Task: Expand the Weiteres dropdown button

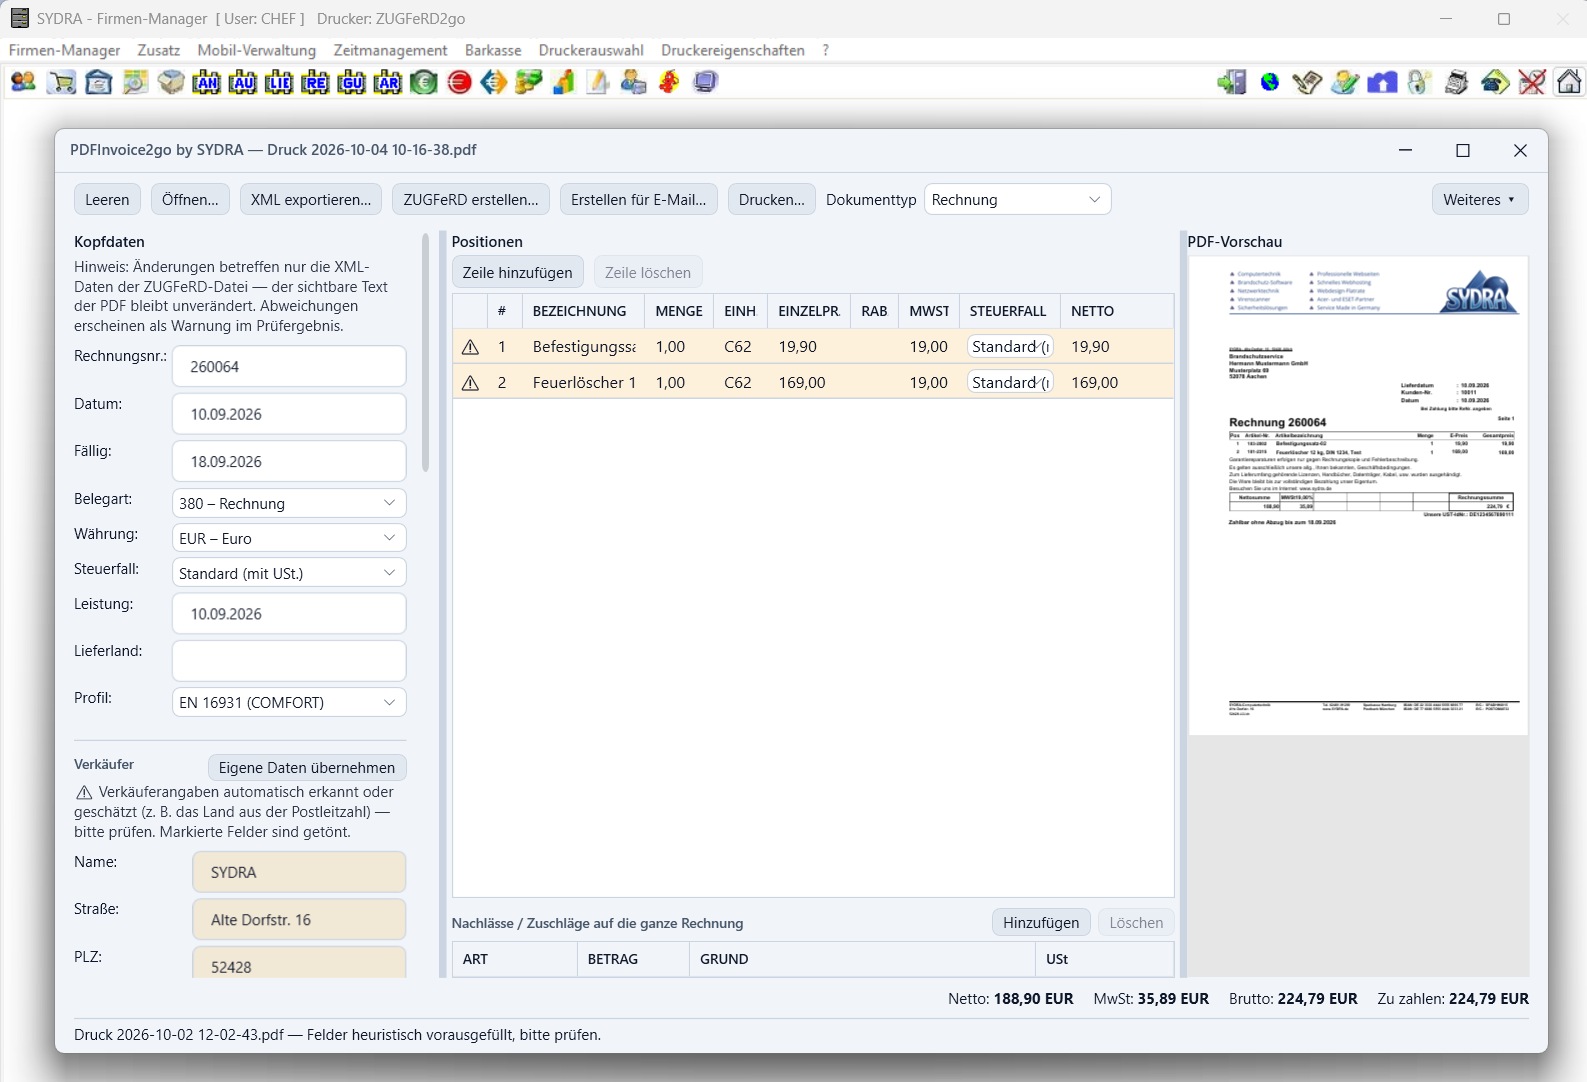Action: pos(1479,199)
